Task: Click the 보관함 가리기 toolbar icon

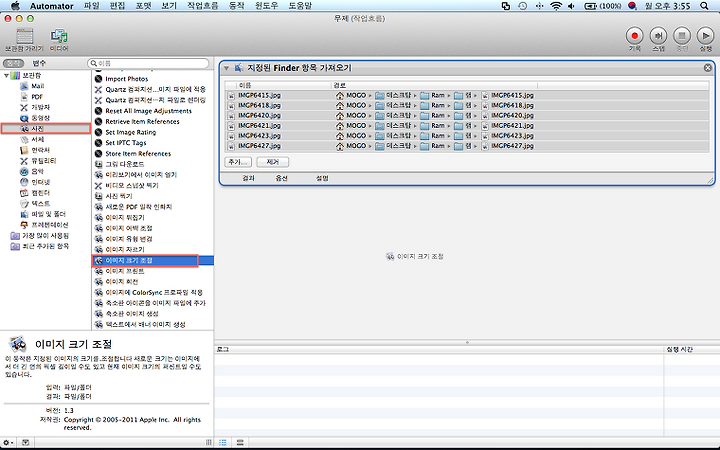Action: 24,39
